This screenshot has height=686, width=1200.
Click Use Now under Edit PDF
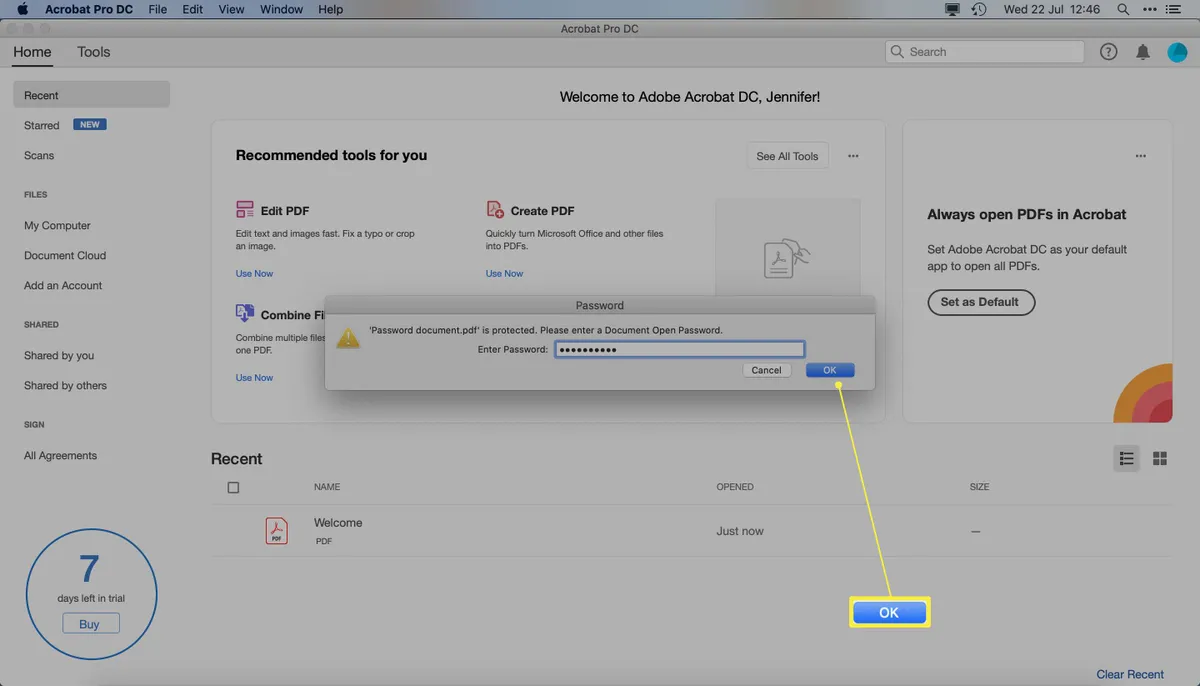[254, 273]
